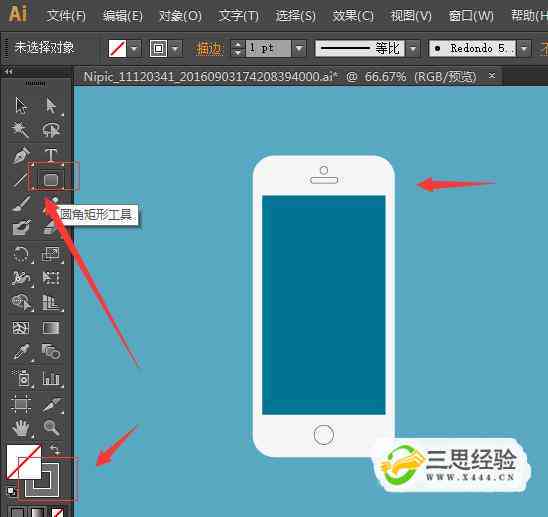Screen dimensions: 548x517
Task: Select the Rounded Rectangle tool
Action: click(51, 180)
